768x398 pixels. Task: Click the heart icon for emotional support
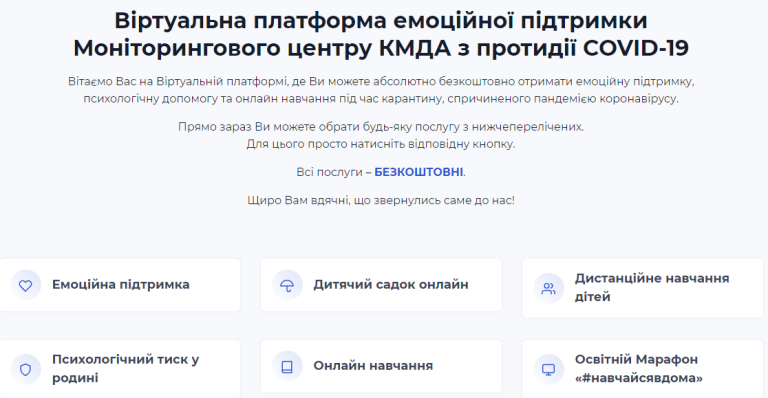25,285
